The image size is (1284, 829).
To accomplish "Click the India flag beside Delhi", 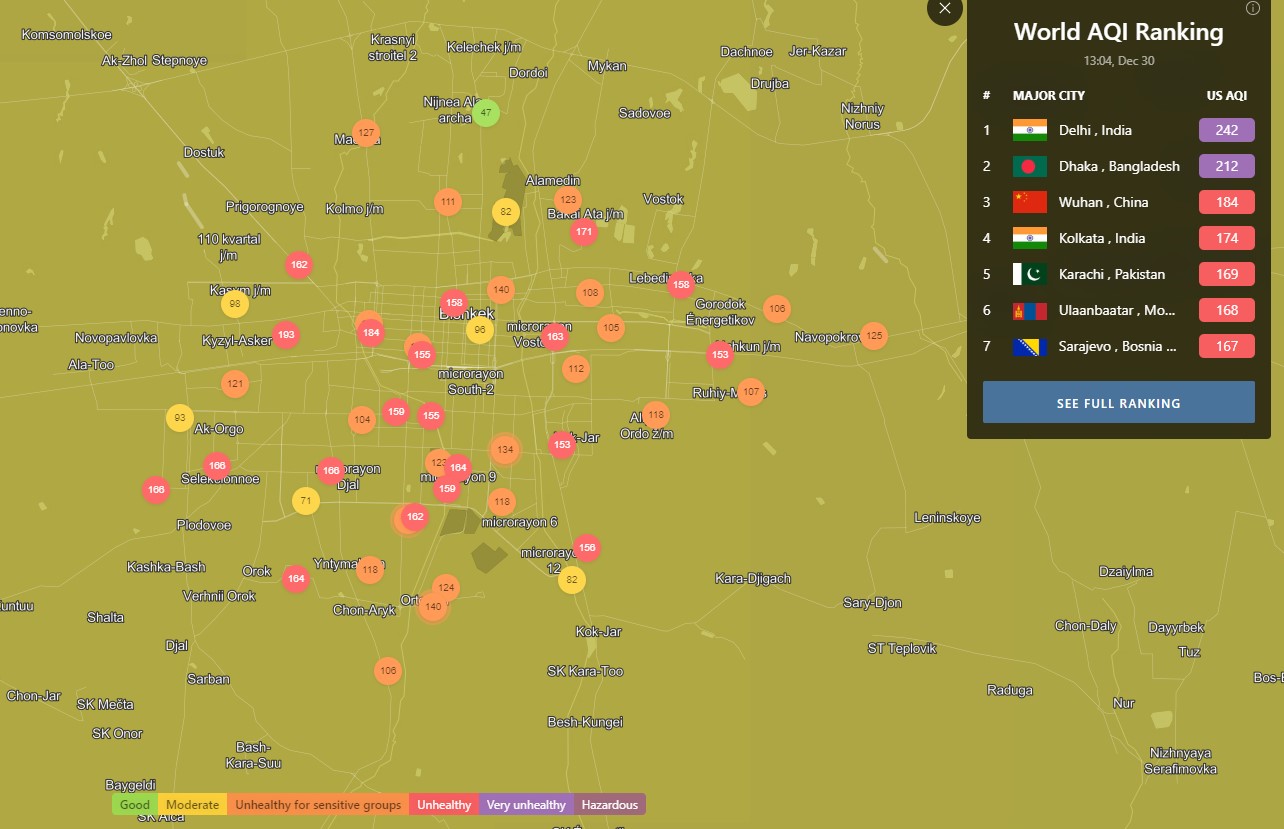I will tap(1029, 130).
